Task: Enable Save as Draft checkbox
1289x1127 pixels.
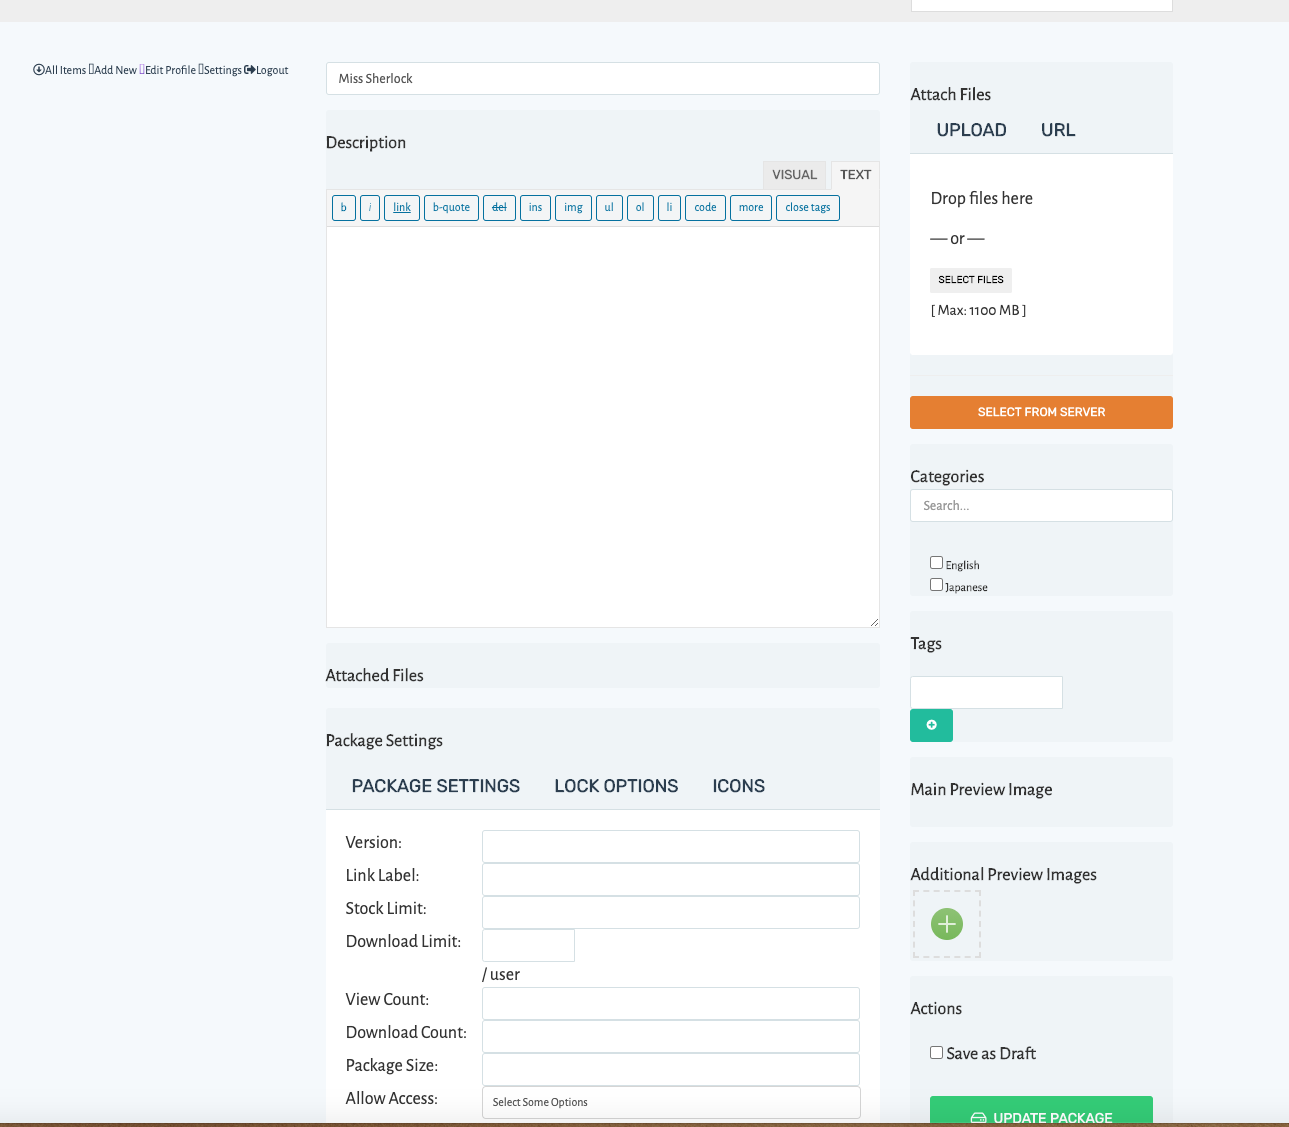Action: click(936, 1053)
